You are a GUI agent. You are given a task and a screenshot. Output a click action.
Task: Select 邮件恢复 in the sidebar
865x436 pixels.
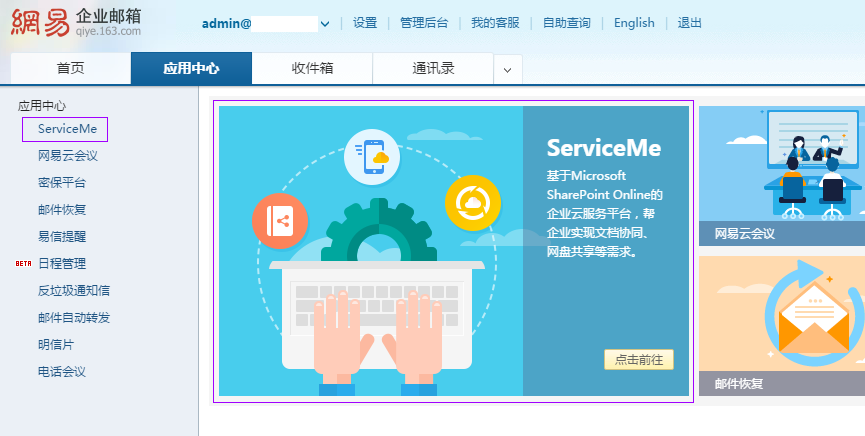coord(62,210)
